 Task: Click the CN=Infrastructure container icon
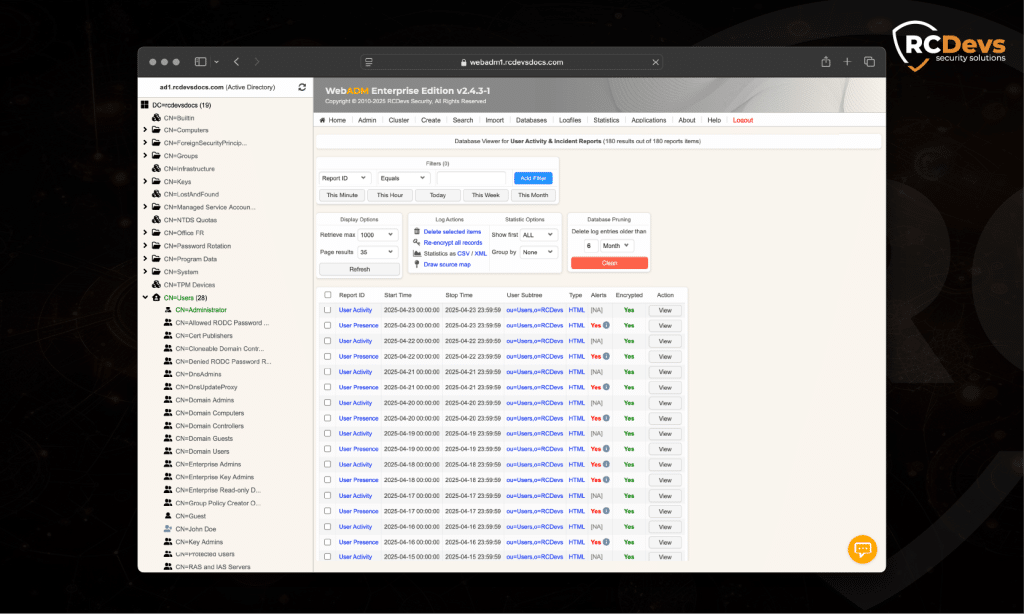coord(156,169)
